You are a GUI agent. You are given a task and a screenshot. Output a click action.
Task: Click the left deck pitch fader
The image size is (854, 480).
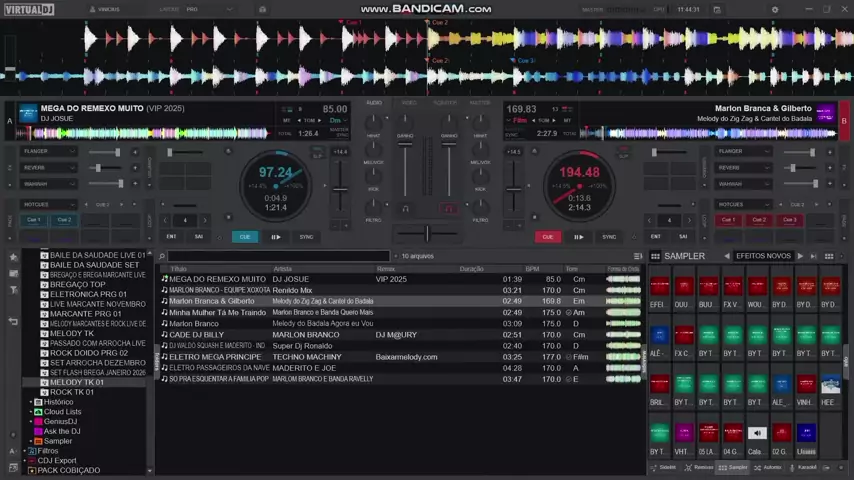pos(341,190)
